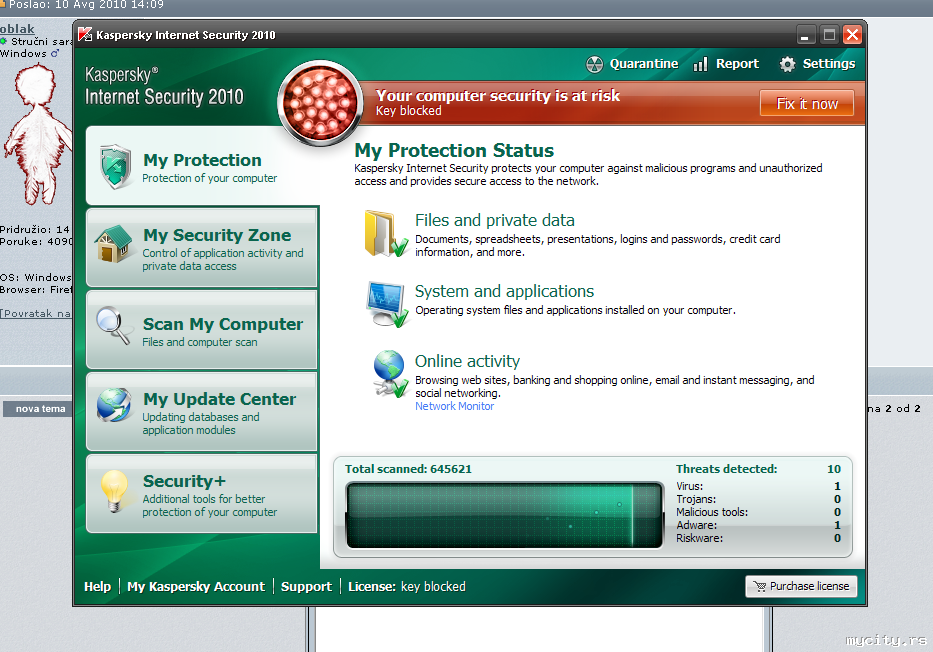The width and height of the screenshot is (933, 652).
Task: Select the Security+ section
Action: [x=202, y=494]
